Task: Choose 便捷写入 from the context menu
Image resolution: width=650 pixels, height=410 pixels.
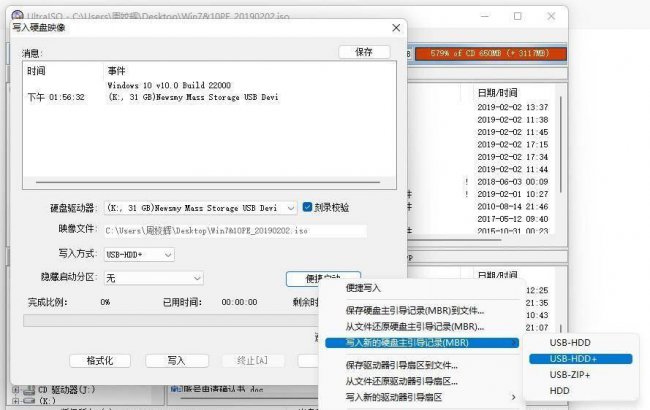Action: [363, 288]
